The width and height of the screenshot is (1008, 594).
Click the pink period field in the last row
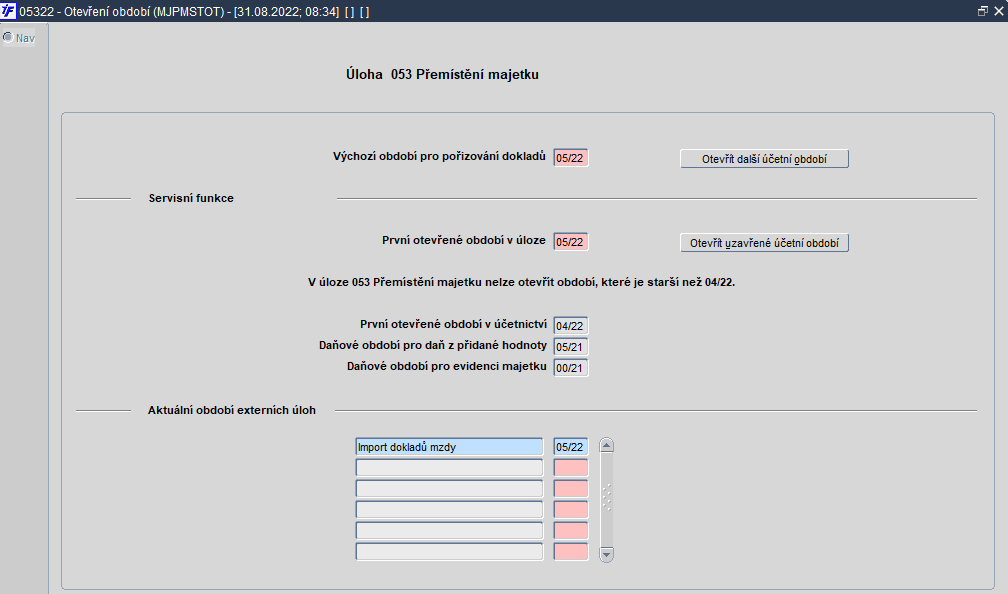[570, 552]
